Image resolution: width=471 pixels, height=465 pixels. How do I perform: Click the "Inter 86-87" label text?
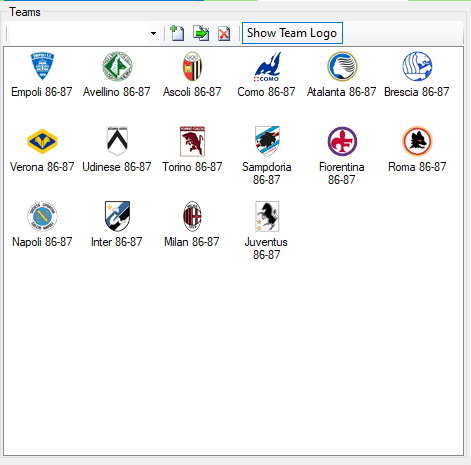[117, 242]
